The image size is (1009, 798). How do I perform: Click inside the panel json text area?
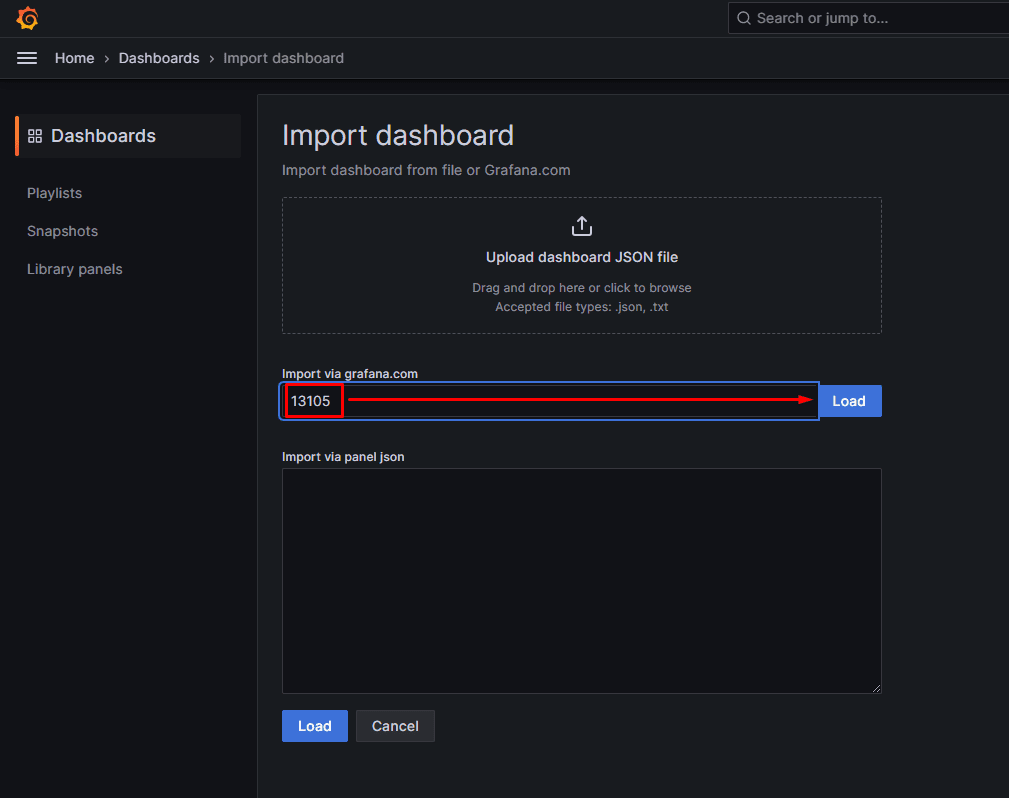coord(582,580)
